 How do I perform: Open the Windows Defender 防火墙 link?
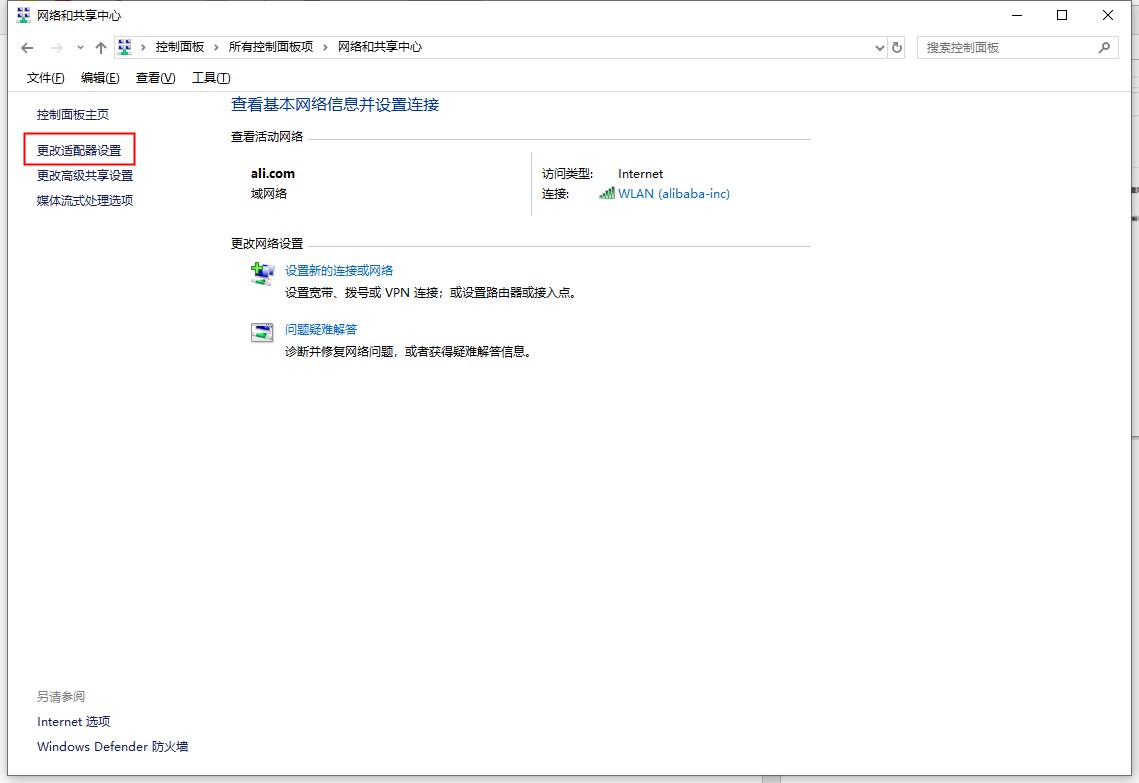pos(112,746)
